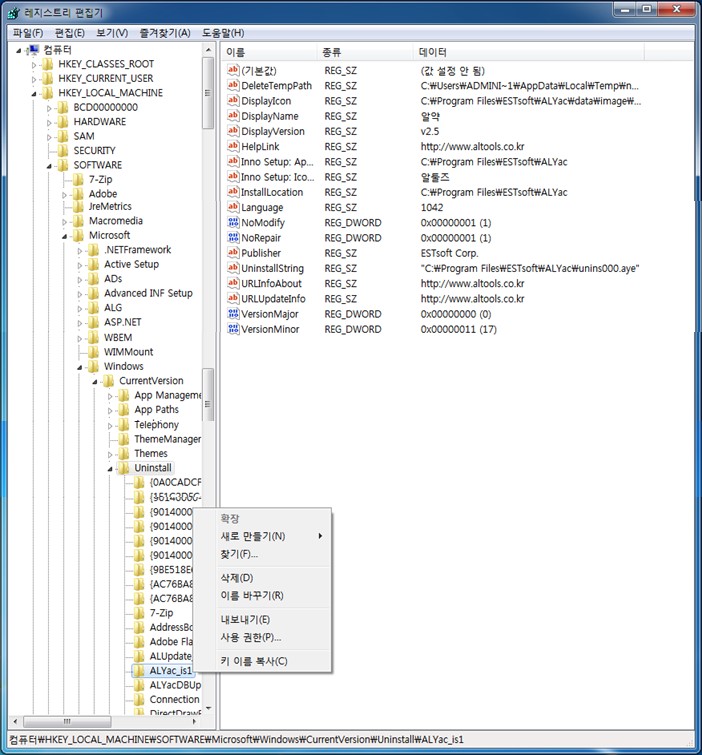Select the Publisher value icon
The image size is (702, 755).
point(233,254)
